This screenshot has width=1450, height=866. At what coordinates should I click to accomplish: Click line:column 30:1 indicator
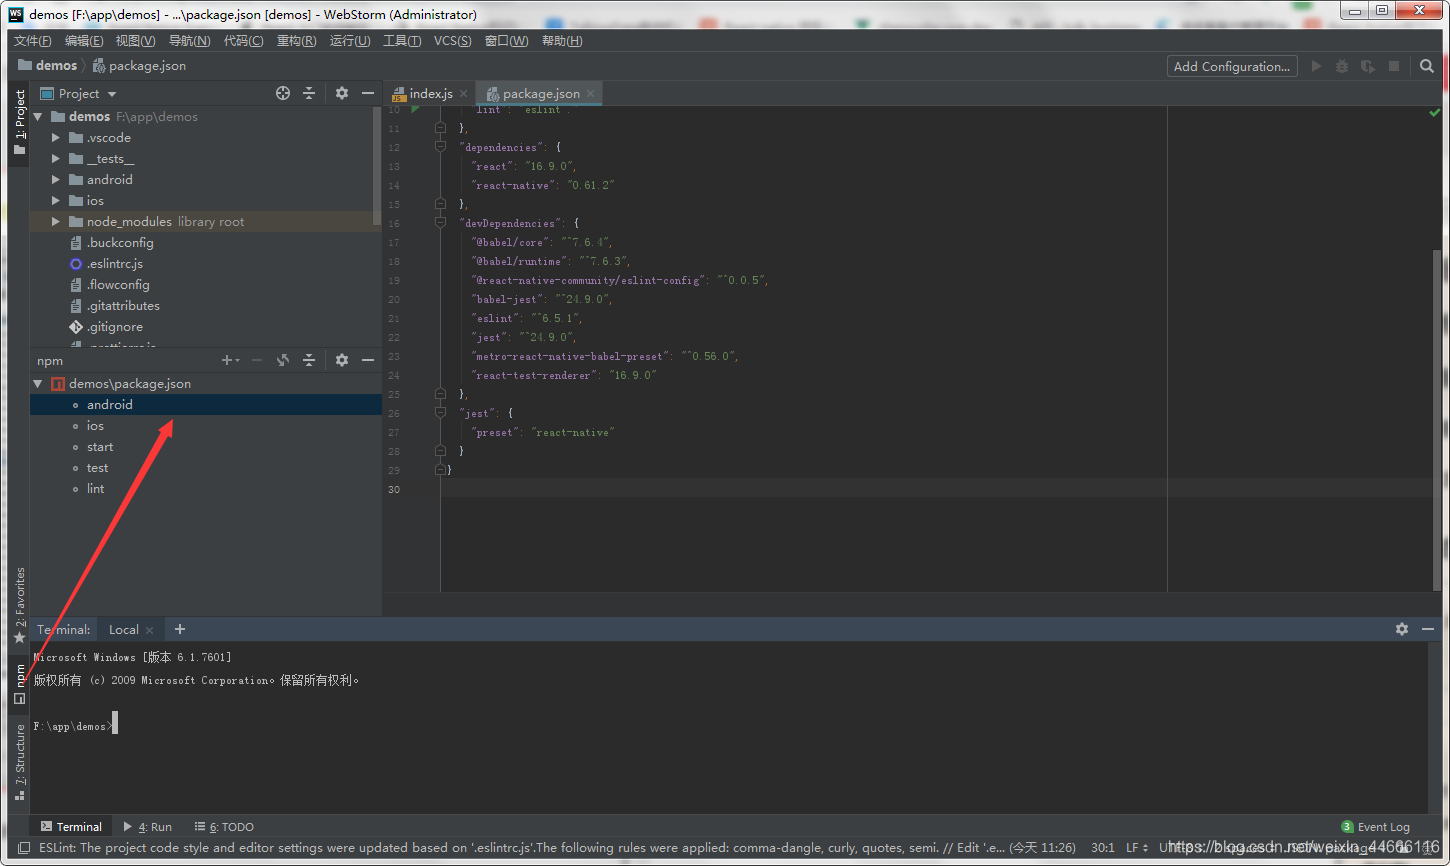click(1103, 847)
